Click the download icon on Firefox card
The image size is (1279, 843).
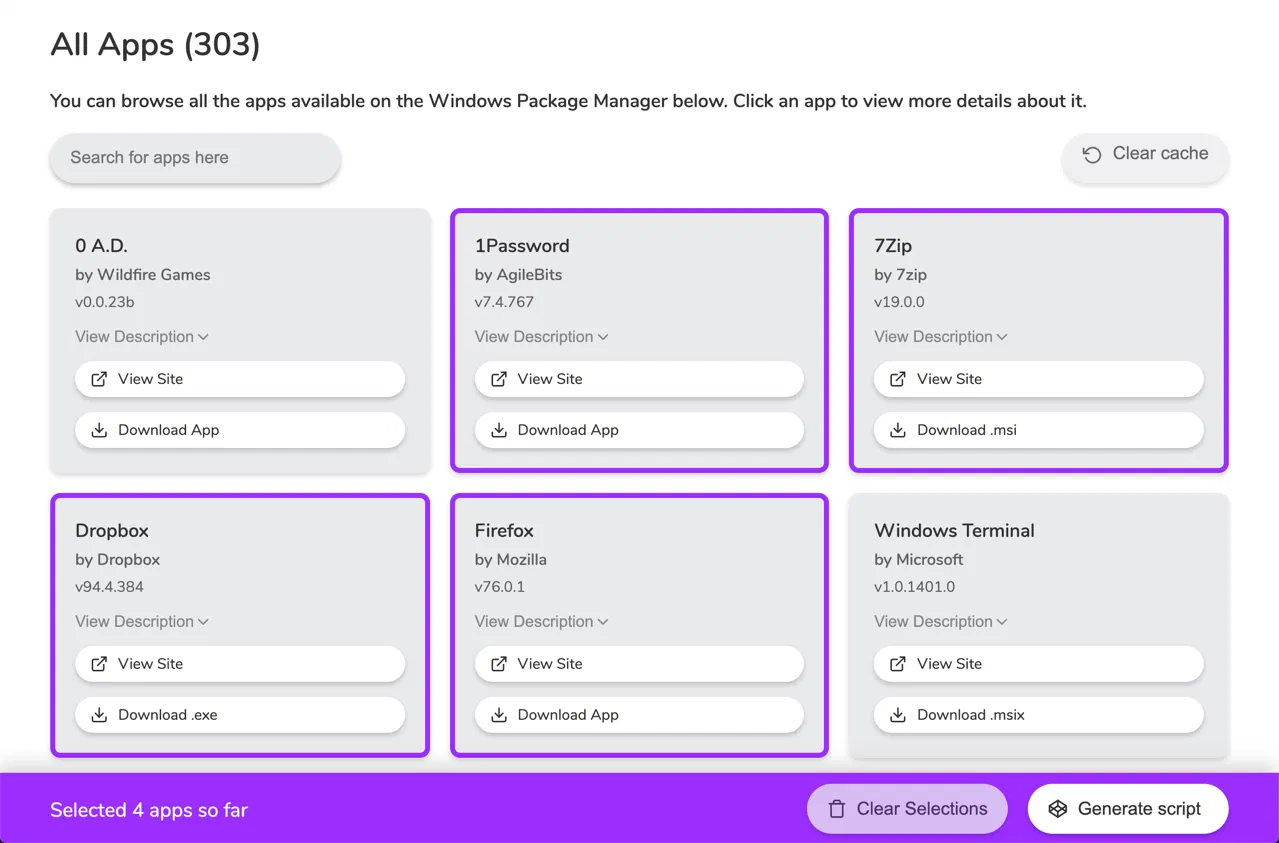[x=498, y=715]
